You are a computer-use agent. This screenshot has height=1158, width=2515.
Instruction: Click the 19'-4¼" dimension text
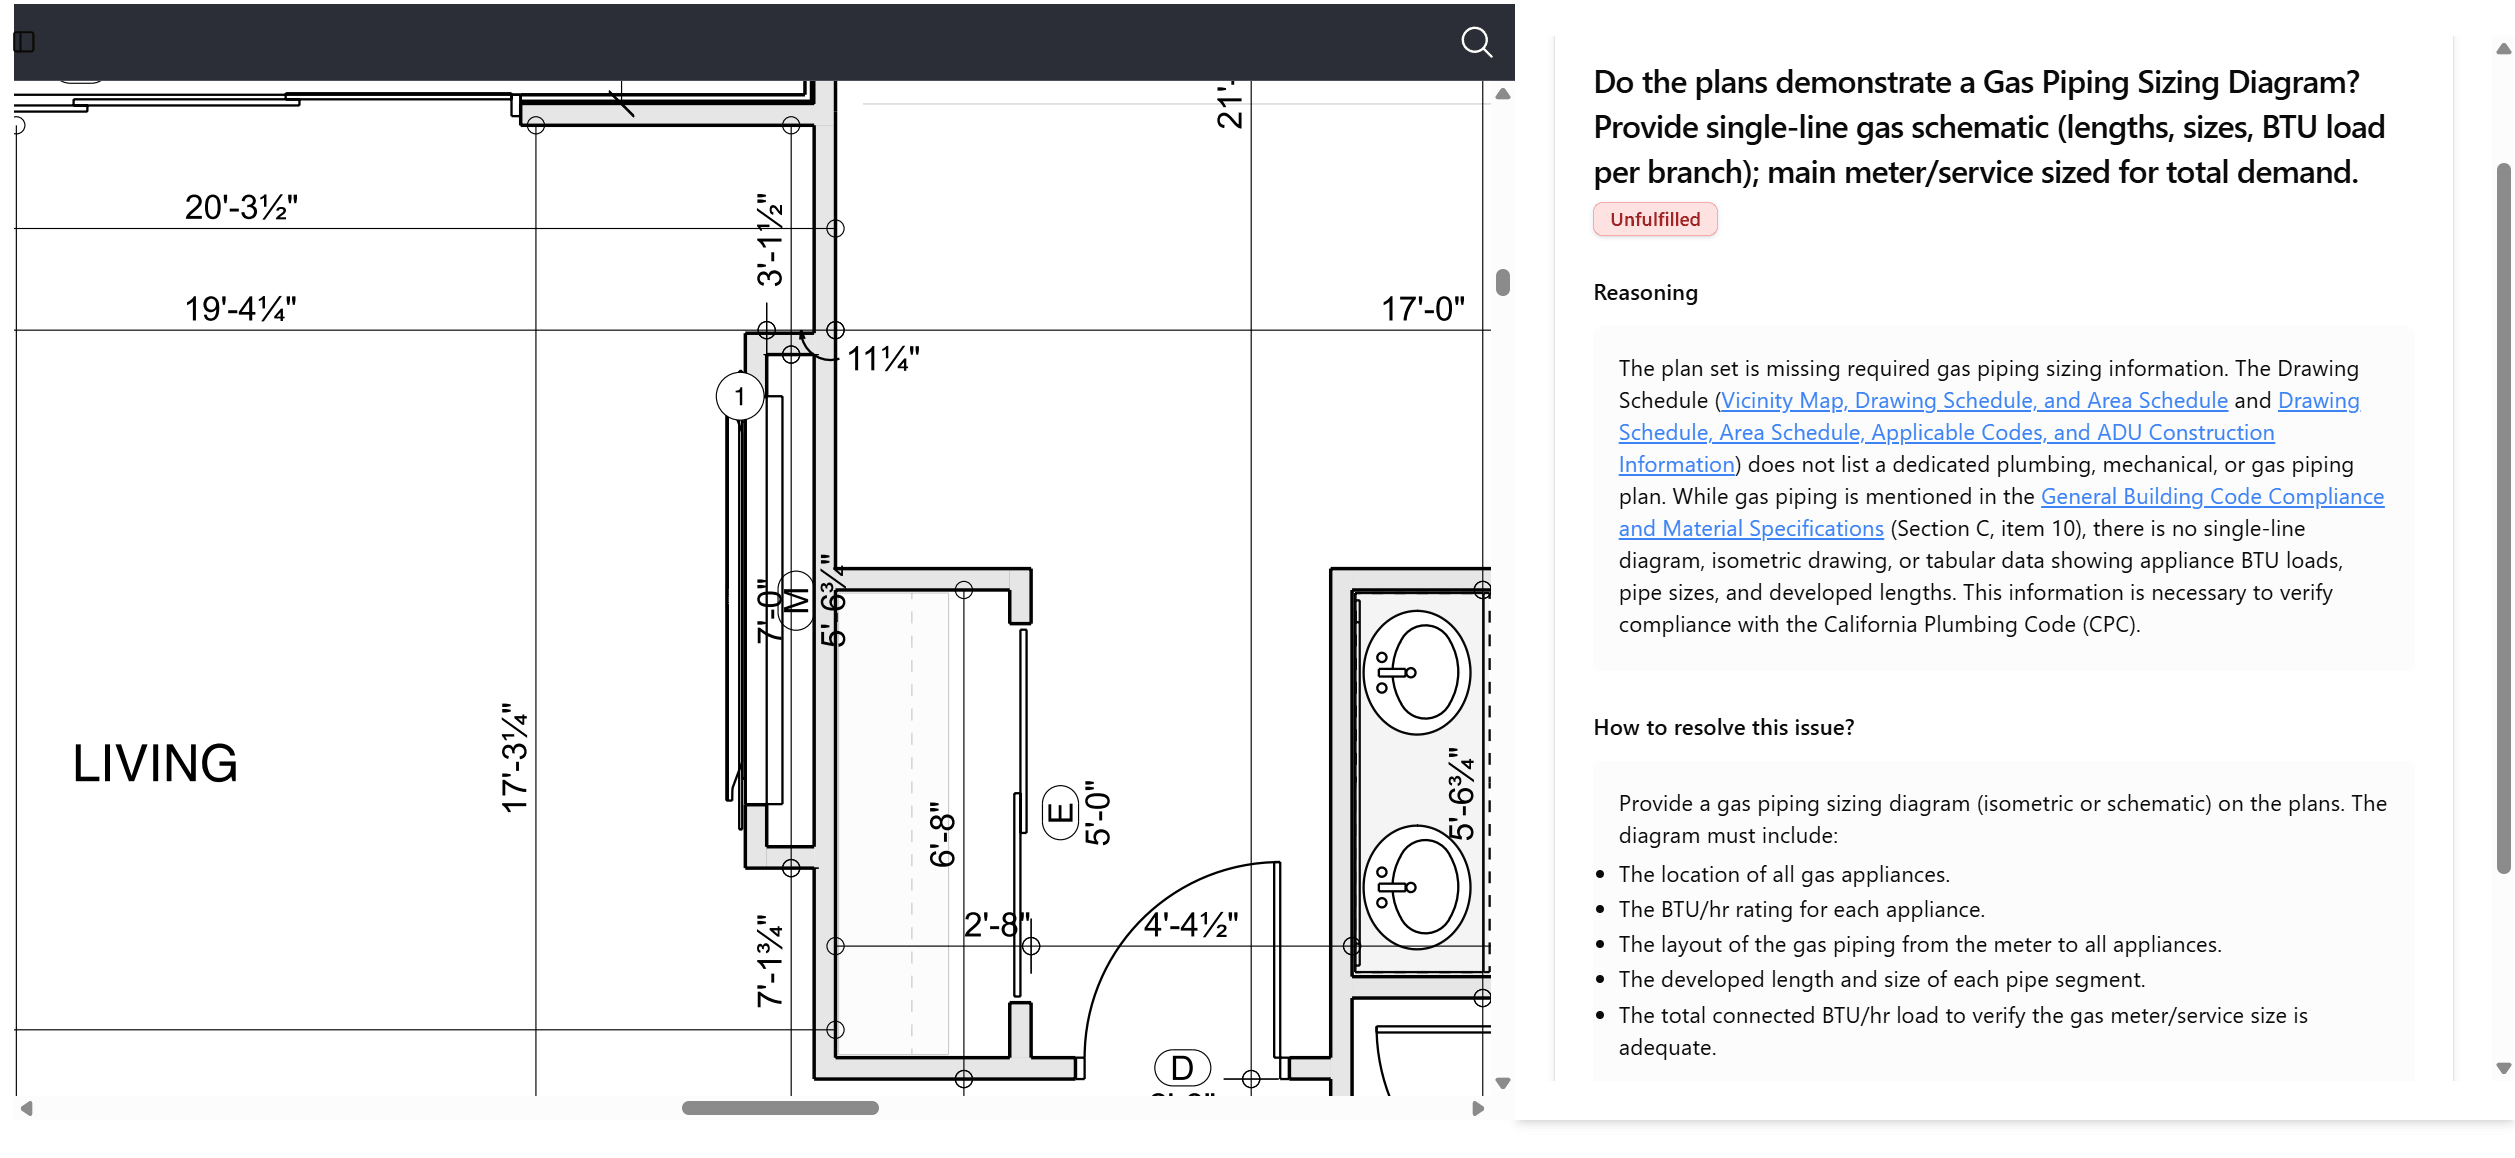tap(240, 308)
